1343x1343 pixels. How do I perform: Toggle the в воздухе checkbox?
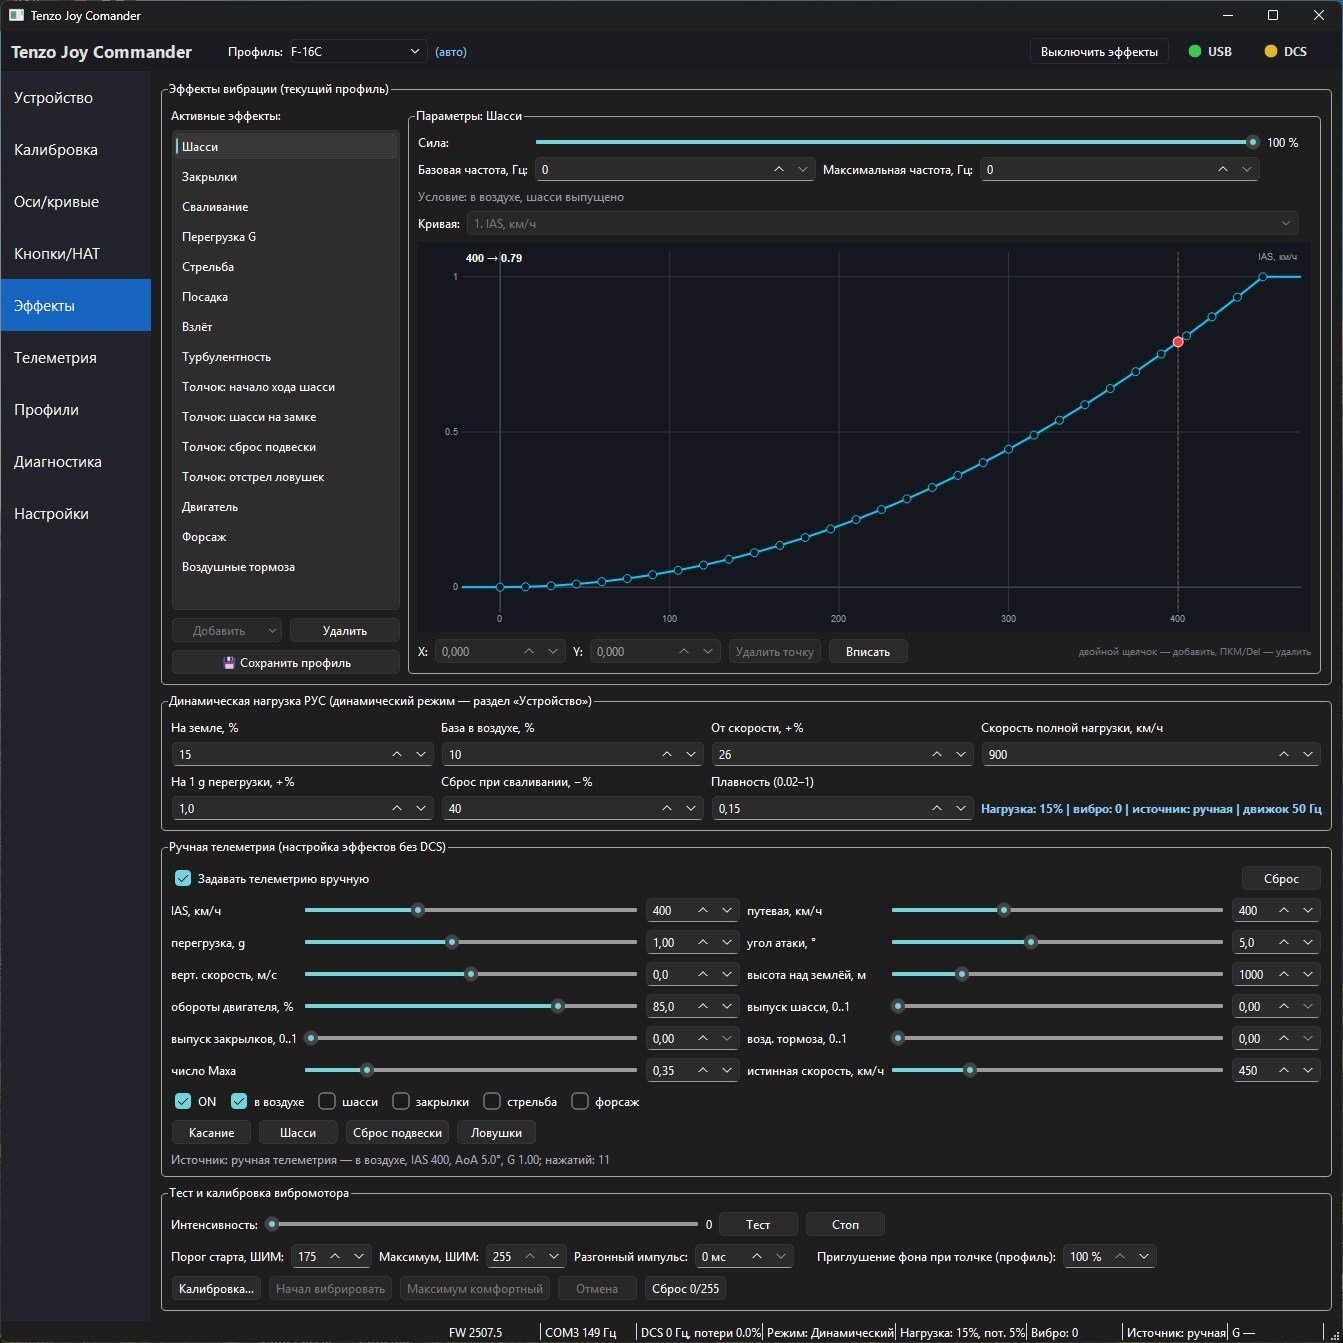239,1101
